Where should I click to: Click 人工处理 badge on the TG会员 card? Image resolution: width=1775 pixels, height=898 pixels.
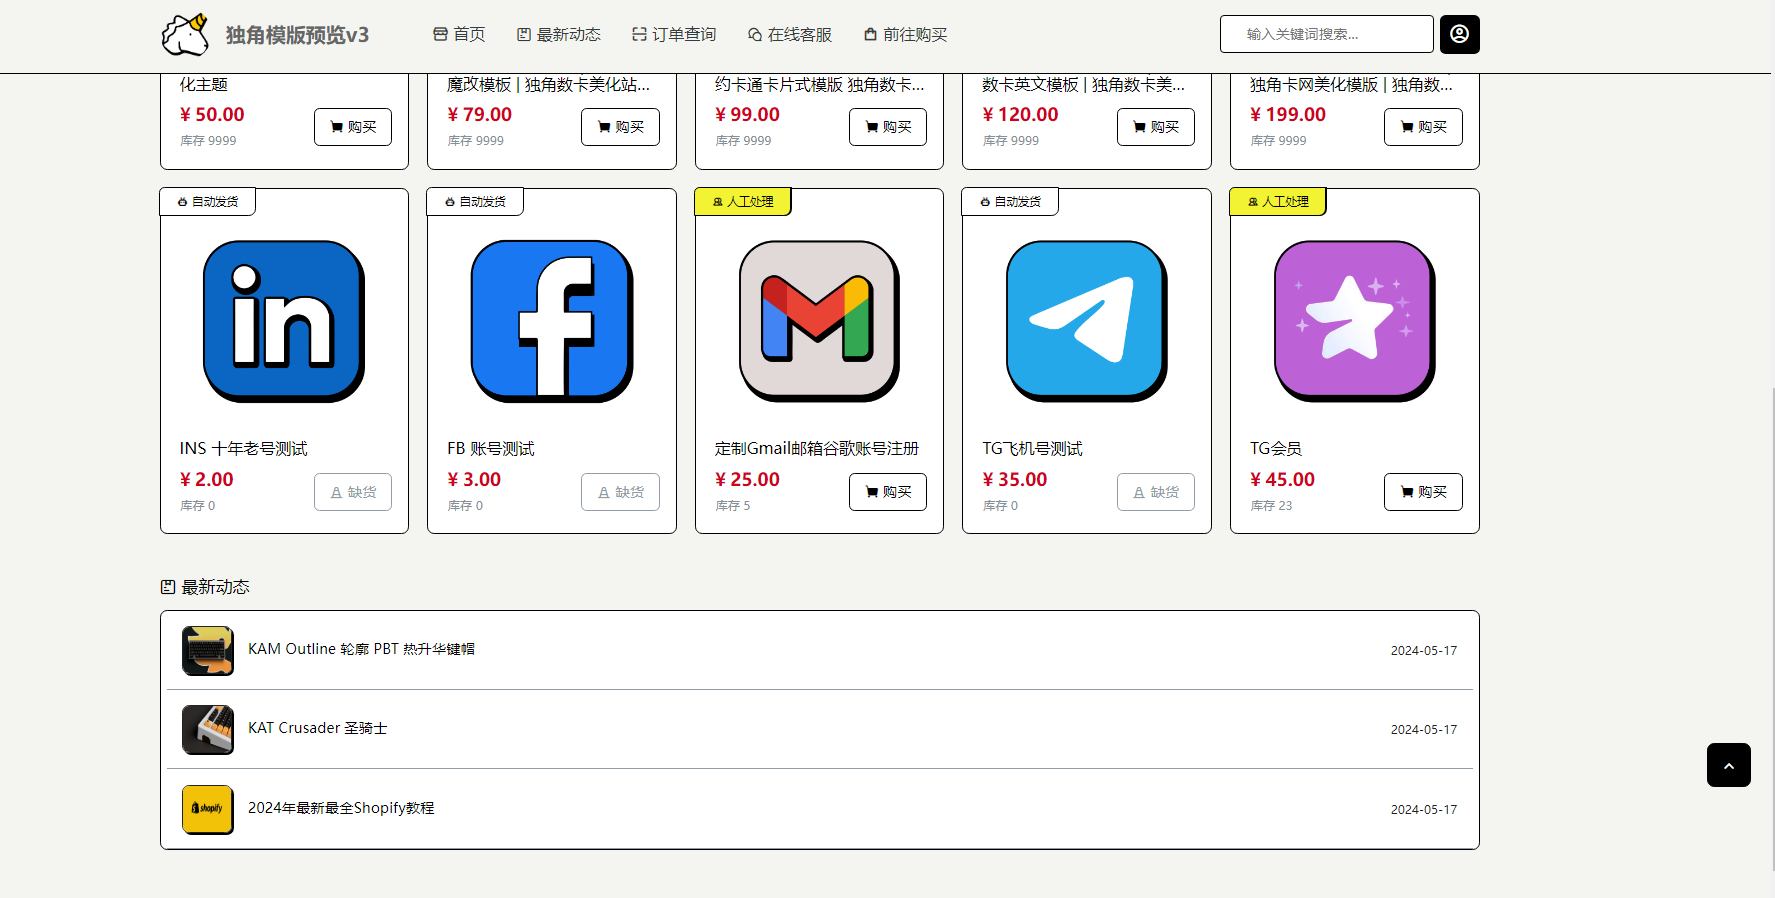pos(1278,201)
